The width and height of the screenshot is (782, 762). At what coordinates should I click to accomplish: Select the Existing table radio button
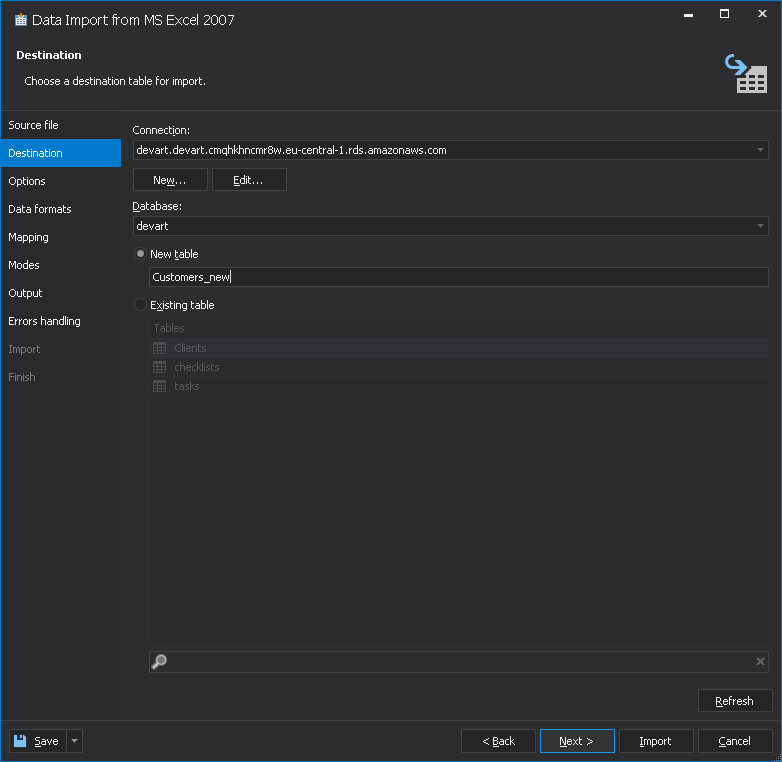click(x=141, y=305)
